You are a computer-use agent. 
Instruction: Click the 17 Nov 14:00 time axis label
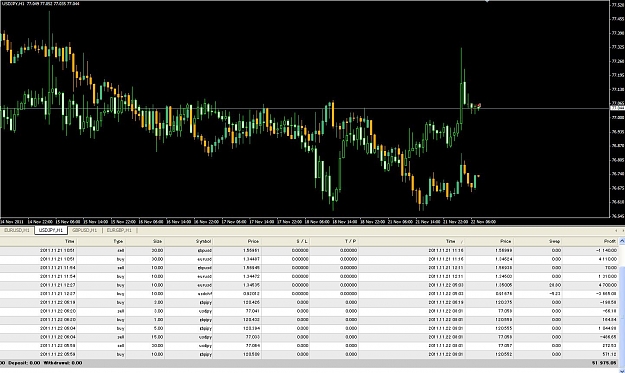click(262, 222)
